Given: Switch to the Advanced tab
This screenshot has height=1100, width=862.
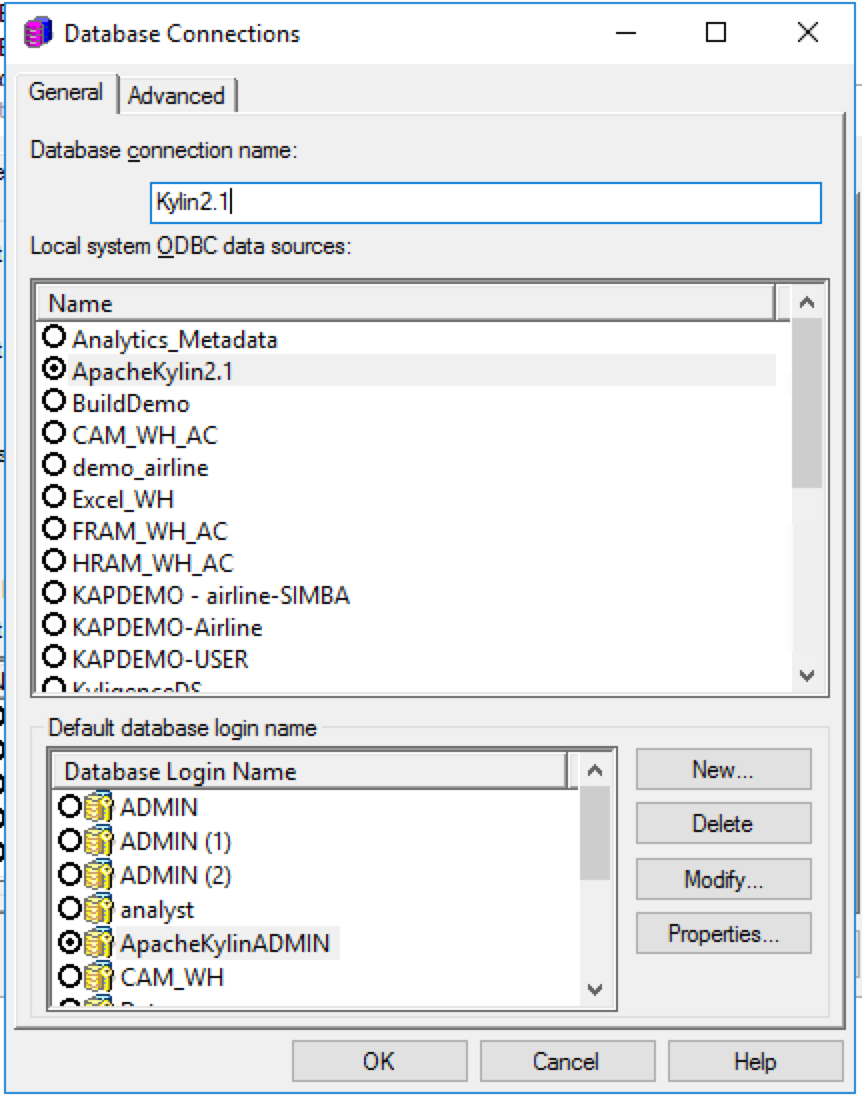Looking at the screenshot, I should point(177,96).
